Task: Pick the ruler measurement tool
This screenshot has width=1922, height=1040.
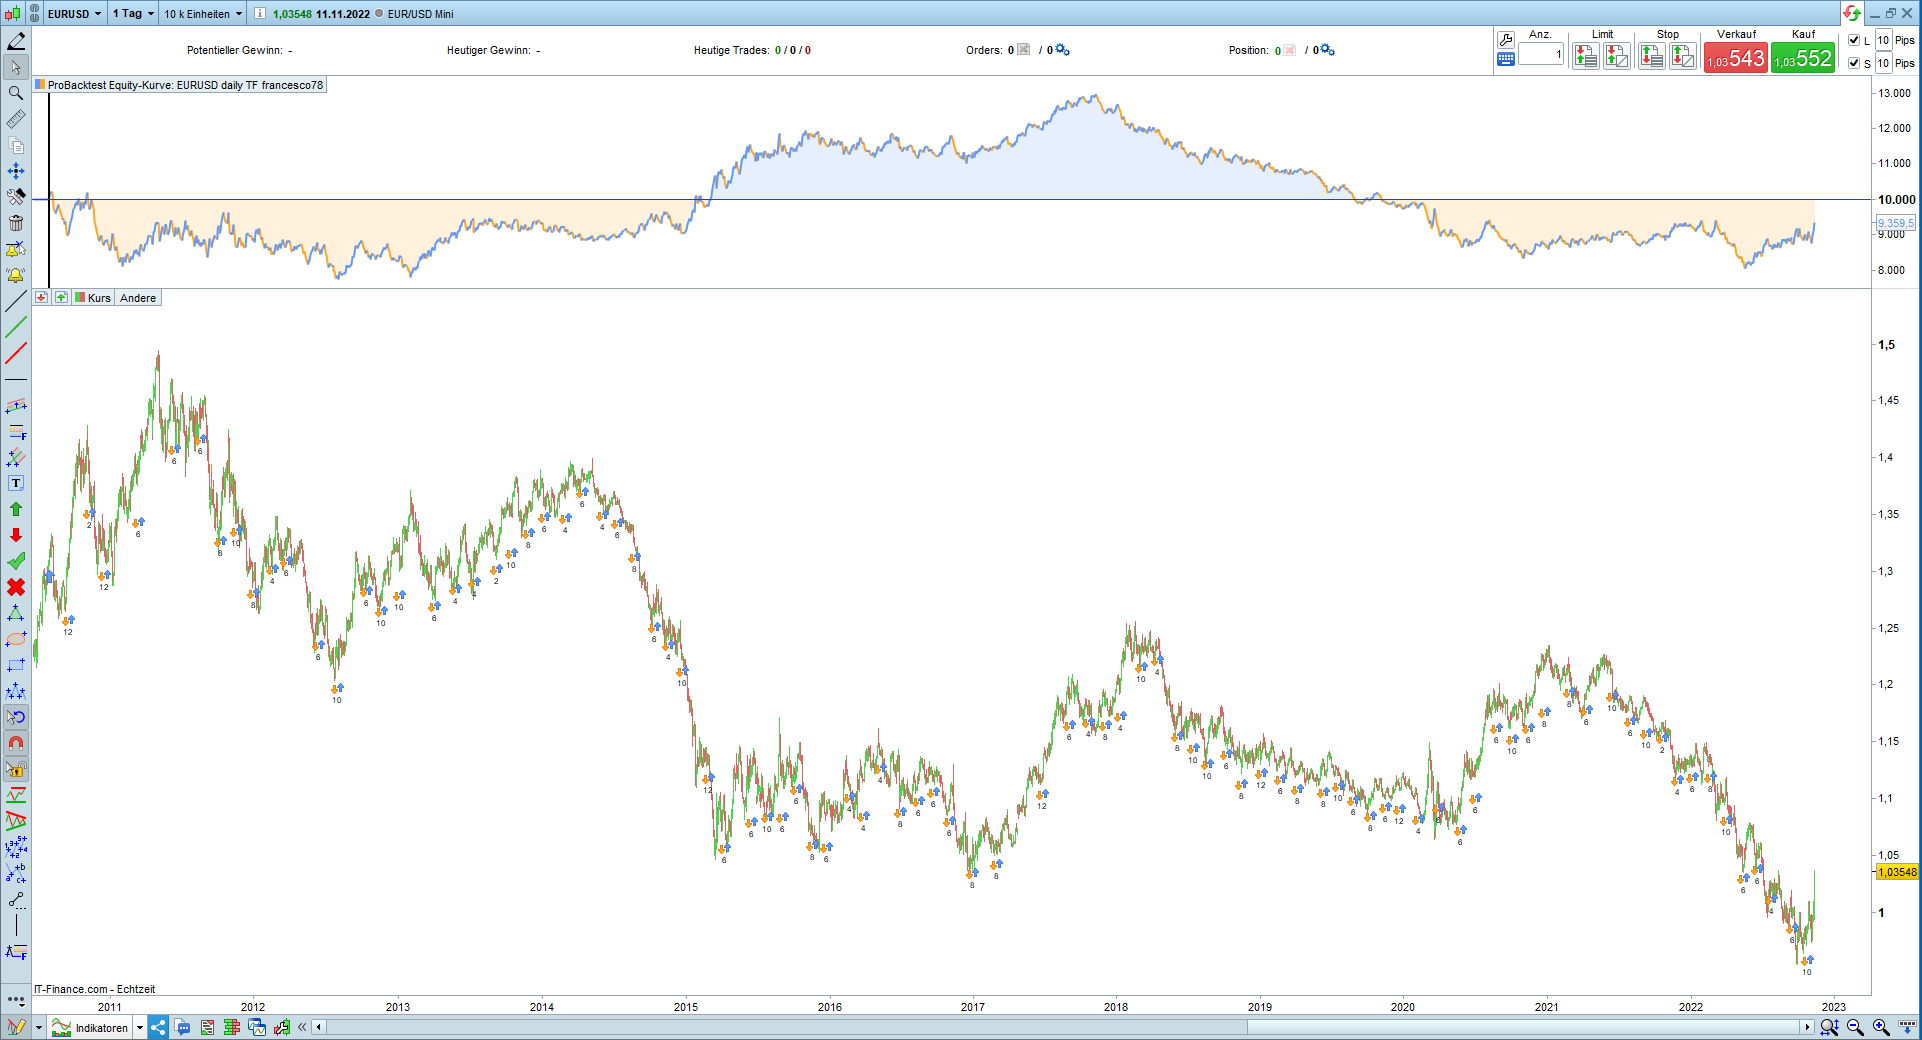Action: click(16, 119)
